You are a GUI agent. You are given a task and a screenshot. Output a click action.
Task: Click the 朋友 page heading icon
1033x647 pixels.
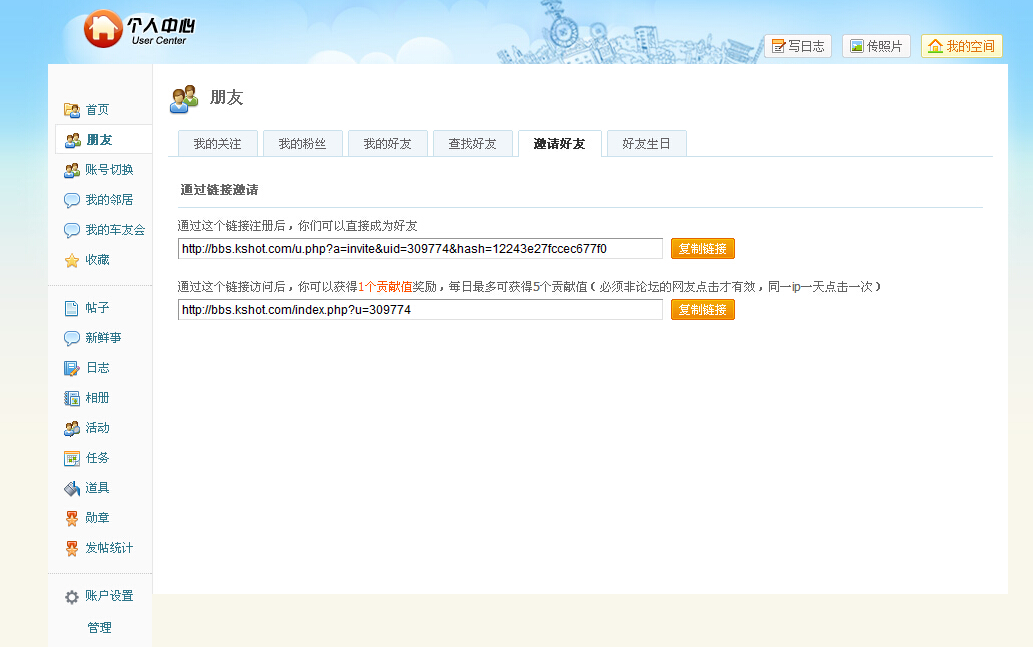[x=184, y=99]
